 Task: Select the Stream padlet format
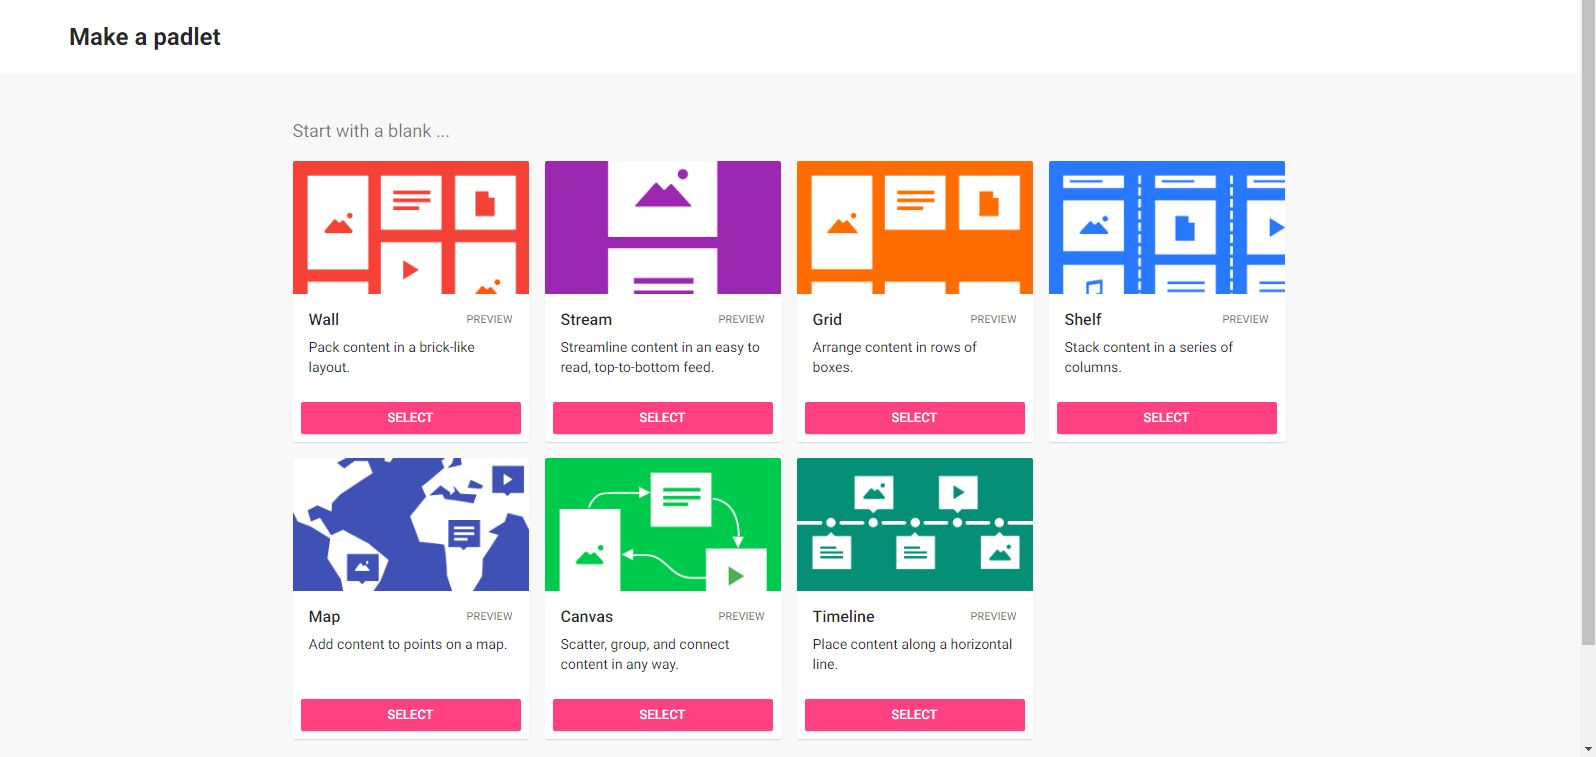click(662, 418)
